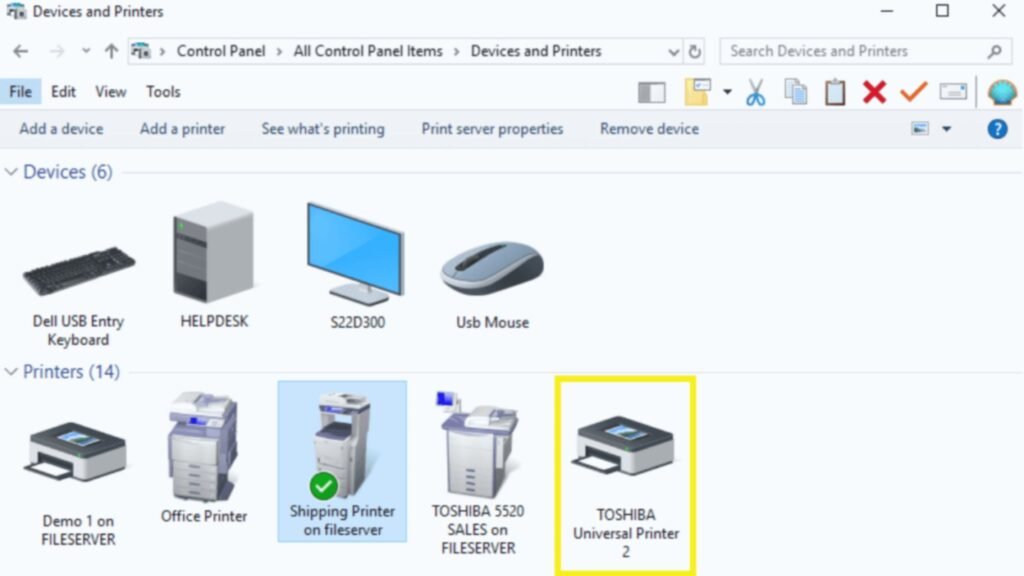Toggle the preview pane toolbar icon

tap(651, 91)
